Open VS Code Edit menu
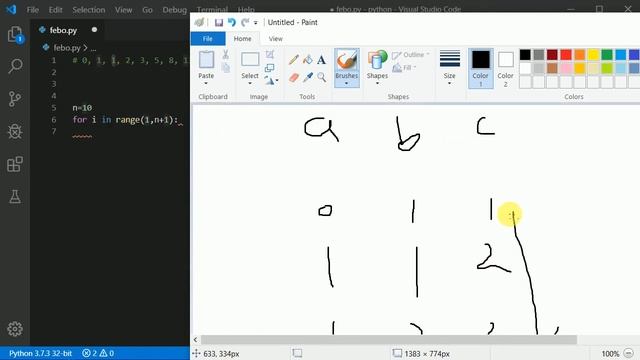The width and height of the screenshot is (640, 360). 56,10
